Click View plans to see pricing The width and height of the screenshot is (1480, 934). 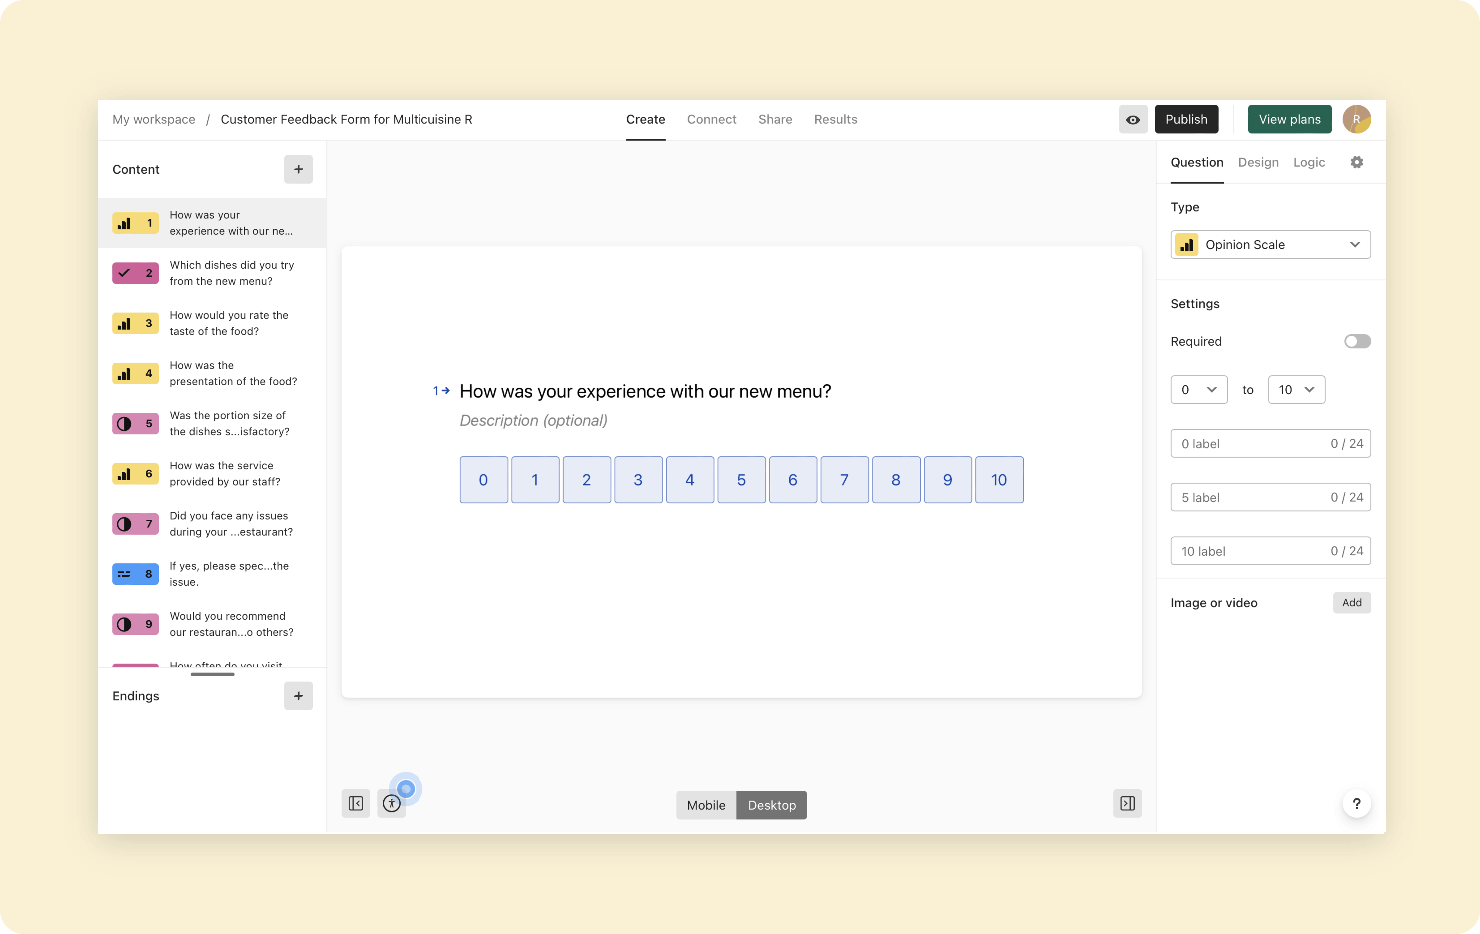1289,119
